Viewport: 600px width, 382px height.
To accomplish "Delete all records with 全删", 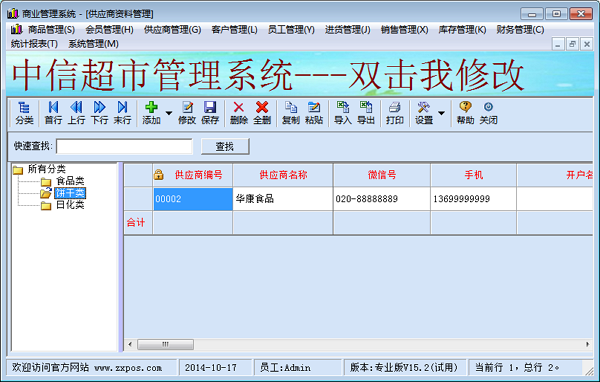I will coord(262,113).
